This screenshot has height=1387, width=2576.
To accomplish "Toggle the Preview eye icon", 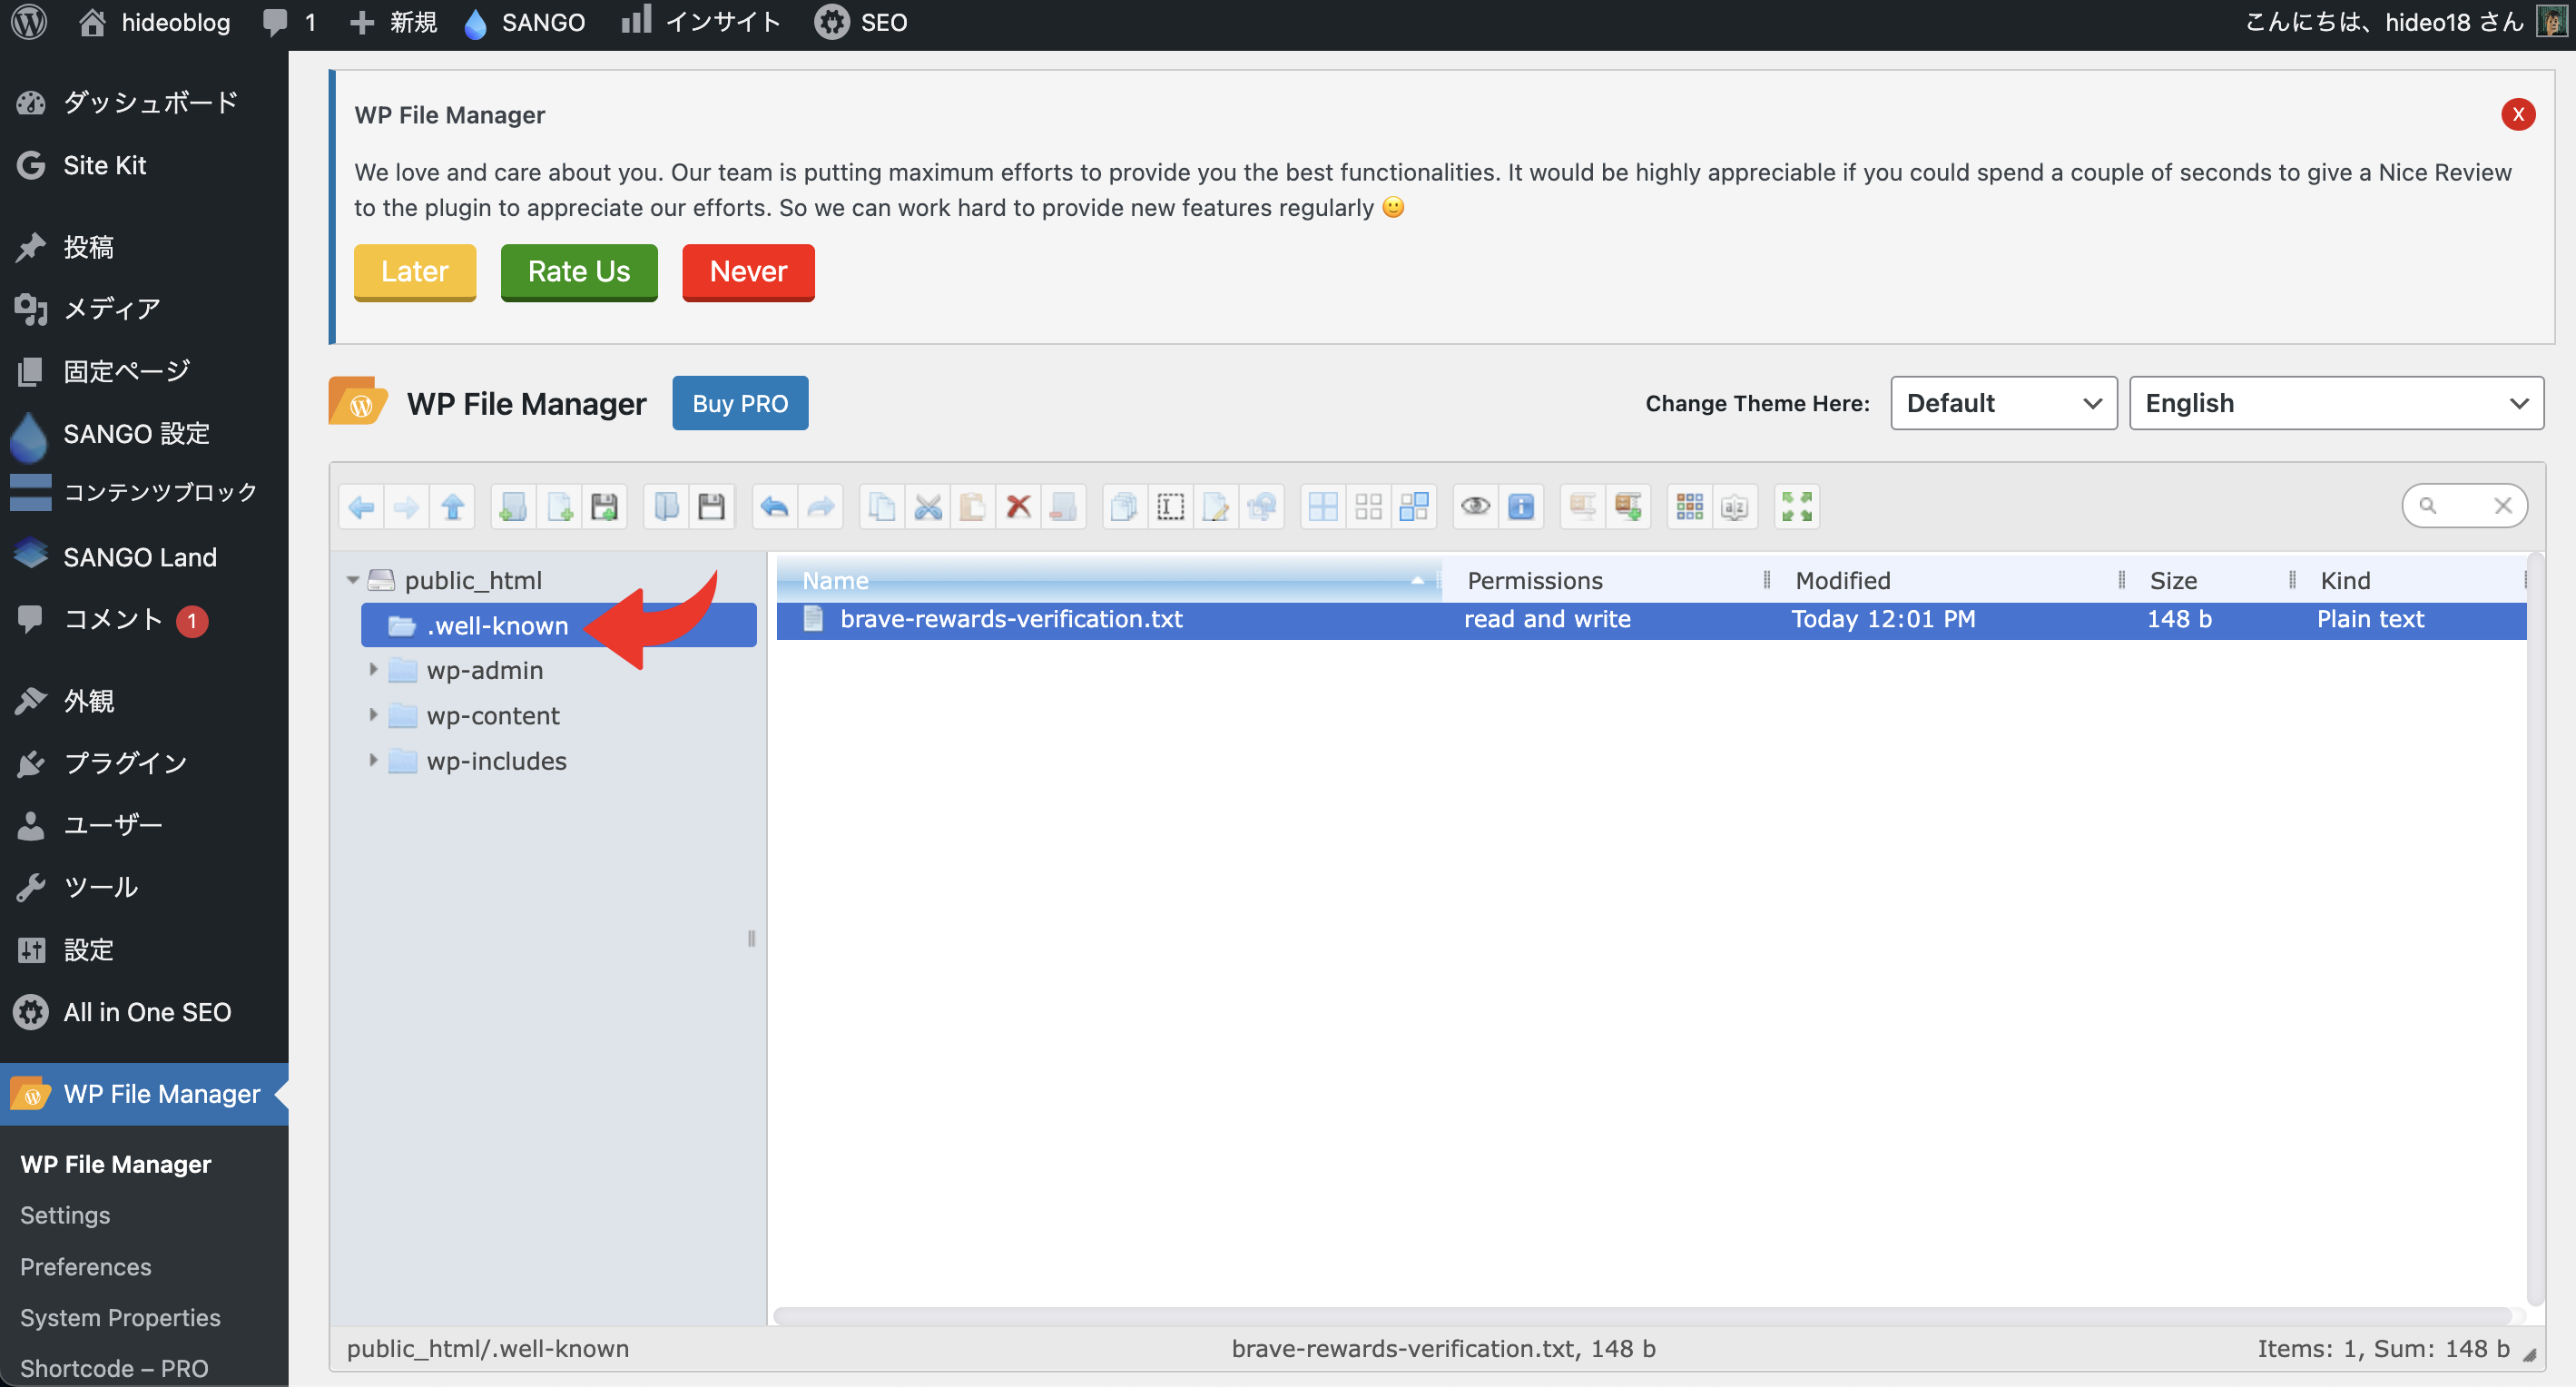I will pos(1476,507).
